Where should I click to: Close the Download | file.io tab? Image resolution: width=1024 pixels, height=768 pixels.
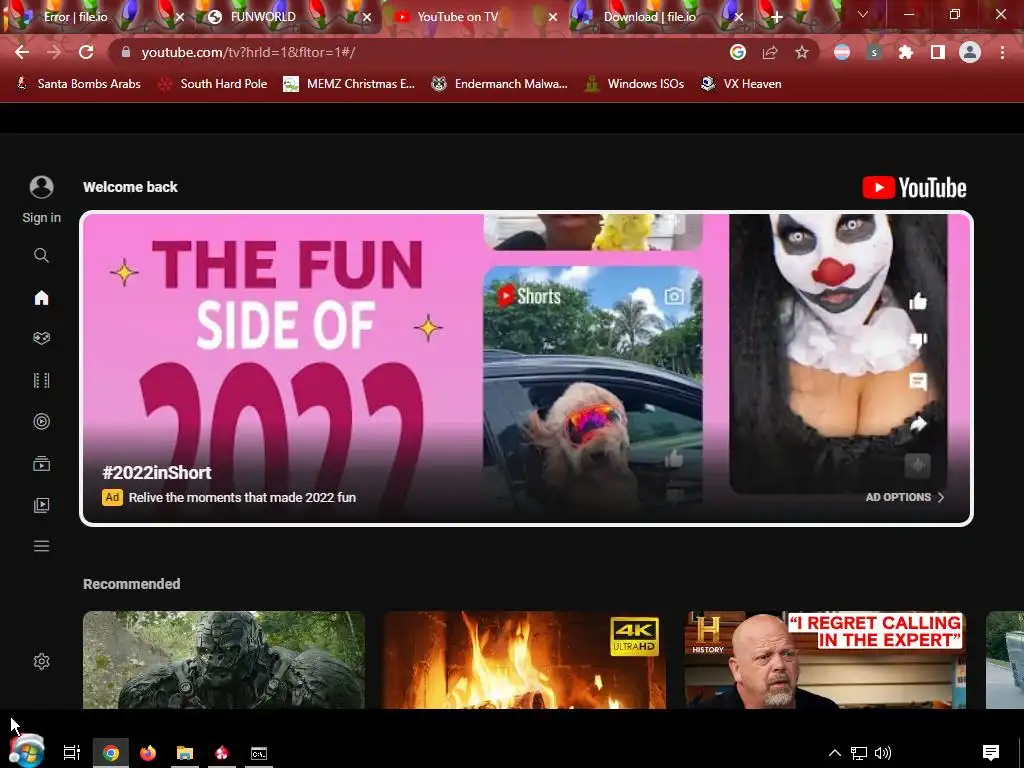point(739,18)
